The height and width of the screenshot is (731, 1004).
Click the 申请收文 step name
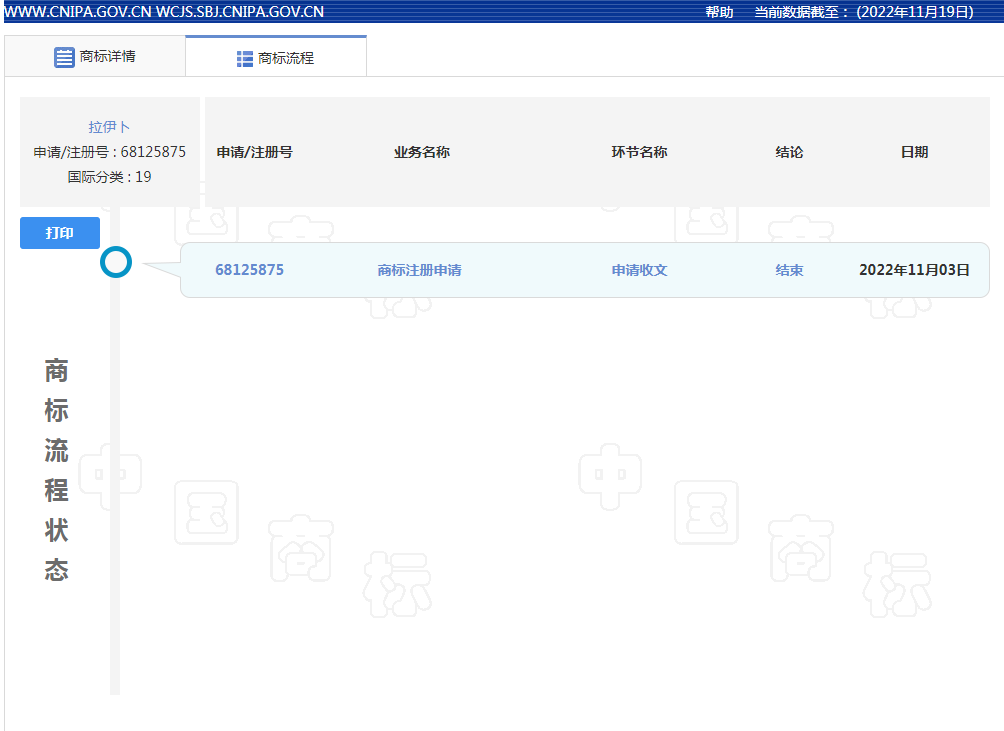tap(639, 270)
